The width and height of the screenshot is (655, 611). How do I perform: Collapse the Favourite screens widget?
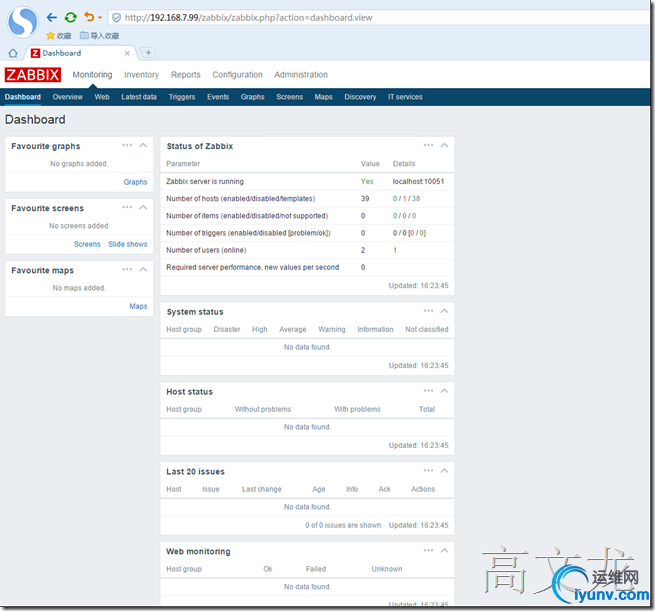143,207
